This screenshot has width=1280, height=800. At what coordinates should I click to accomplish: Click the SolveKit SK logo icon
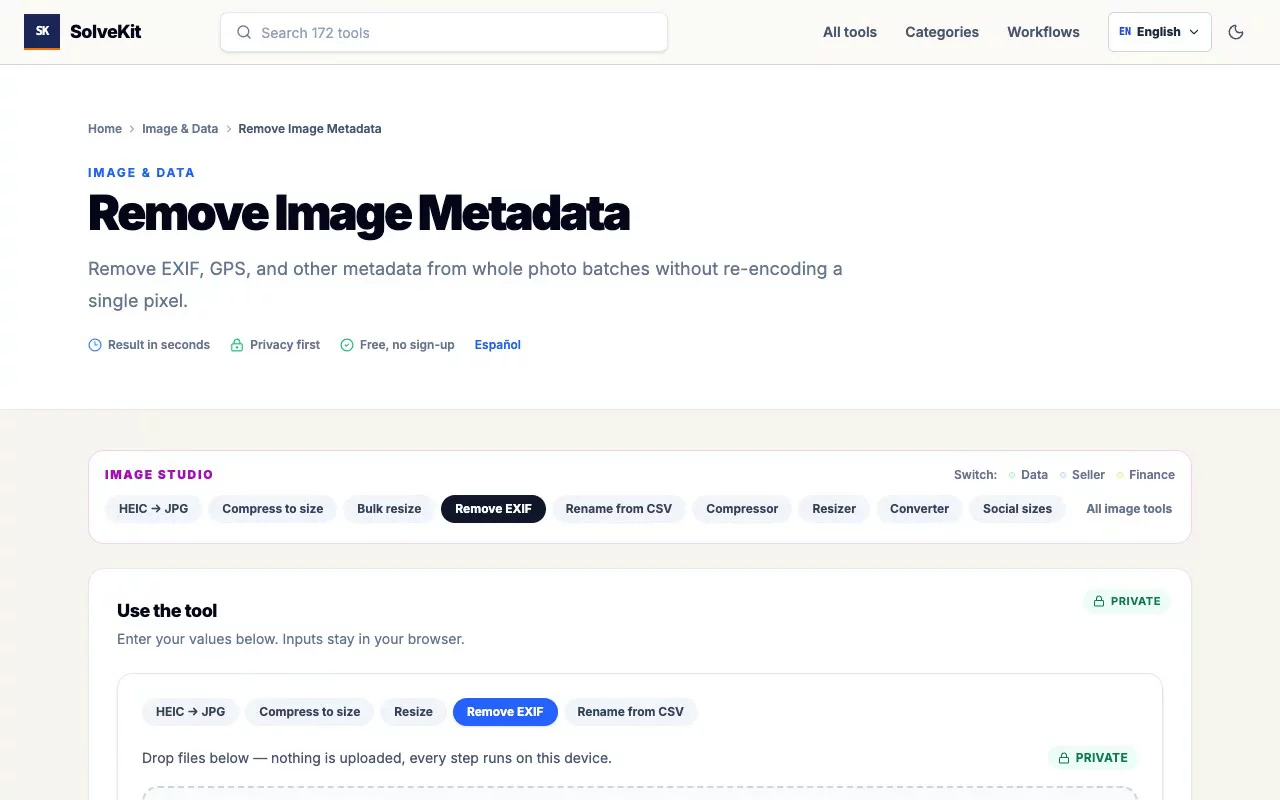(x=42, y=32)
